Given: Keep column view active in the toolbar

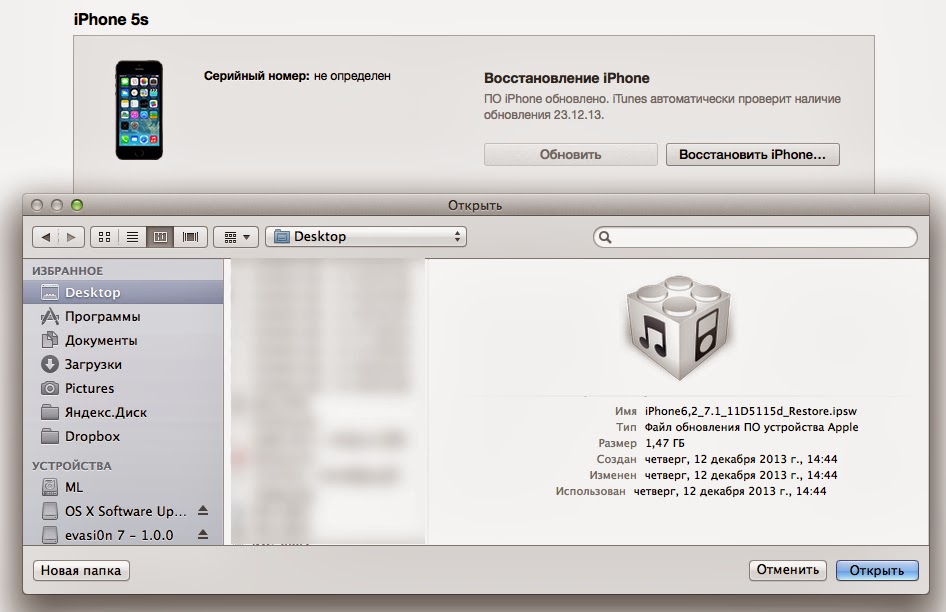Looking at the screenshot, I should pyautogui.click(x=159, y=236).
